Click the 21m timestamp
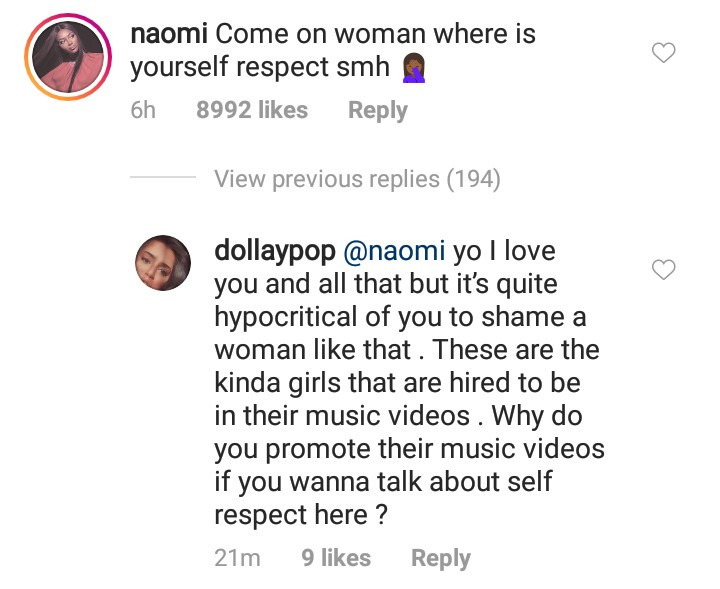720x589 pixels. (237, 558)
